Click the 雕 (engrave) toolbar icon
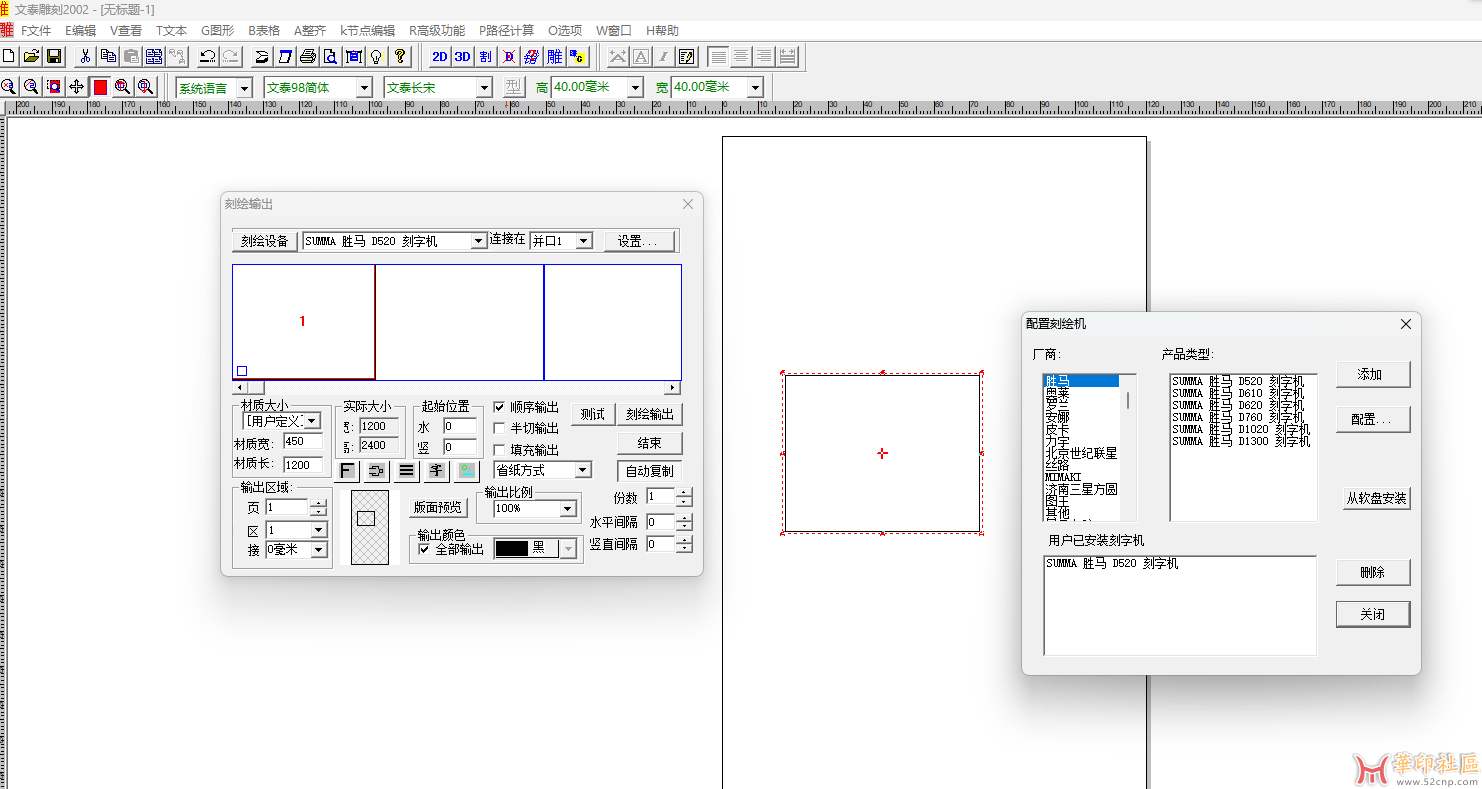This screenshot has height=789, width=1482. click(555, 56)
